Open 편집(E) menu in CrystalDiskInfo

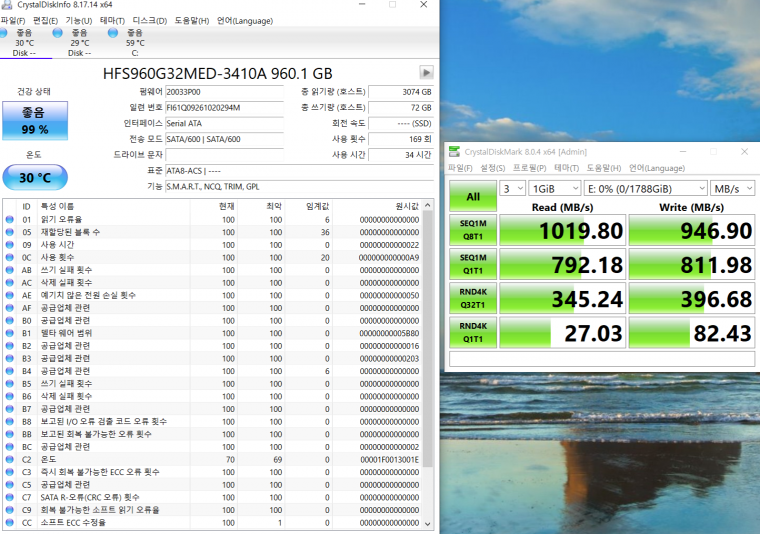click(45, 20)
